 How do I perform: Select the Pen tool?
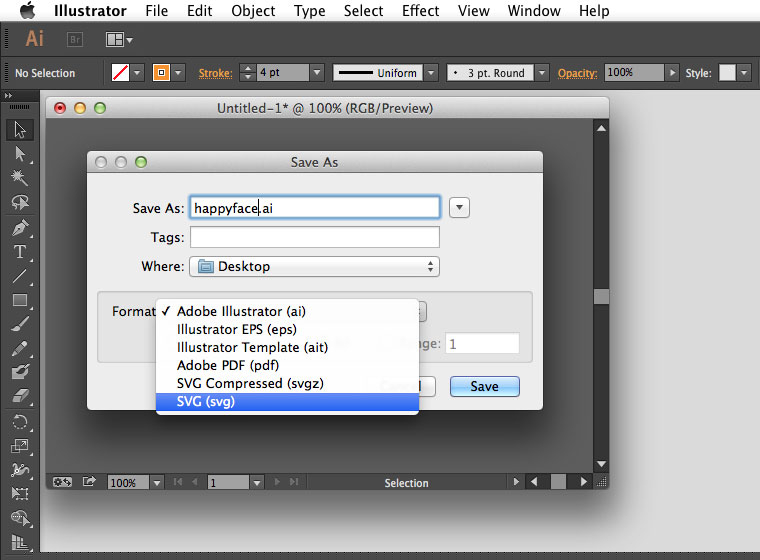point(20,227)
